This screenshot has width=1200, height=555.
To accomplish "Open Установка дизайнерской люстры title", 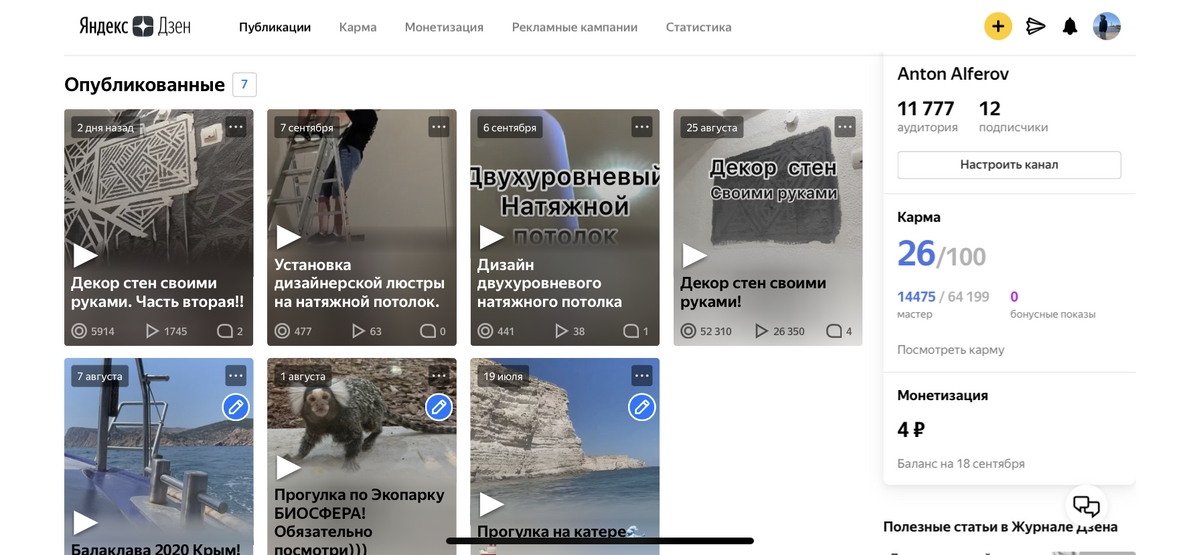I will click(357, 283).
